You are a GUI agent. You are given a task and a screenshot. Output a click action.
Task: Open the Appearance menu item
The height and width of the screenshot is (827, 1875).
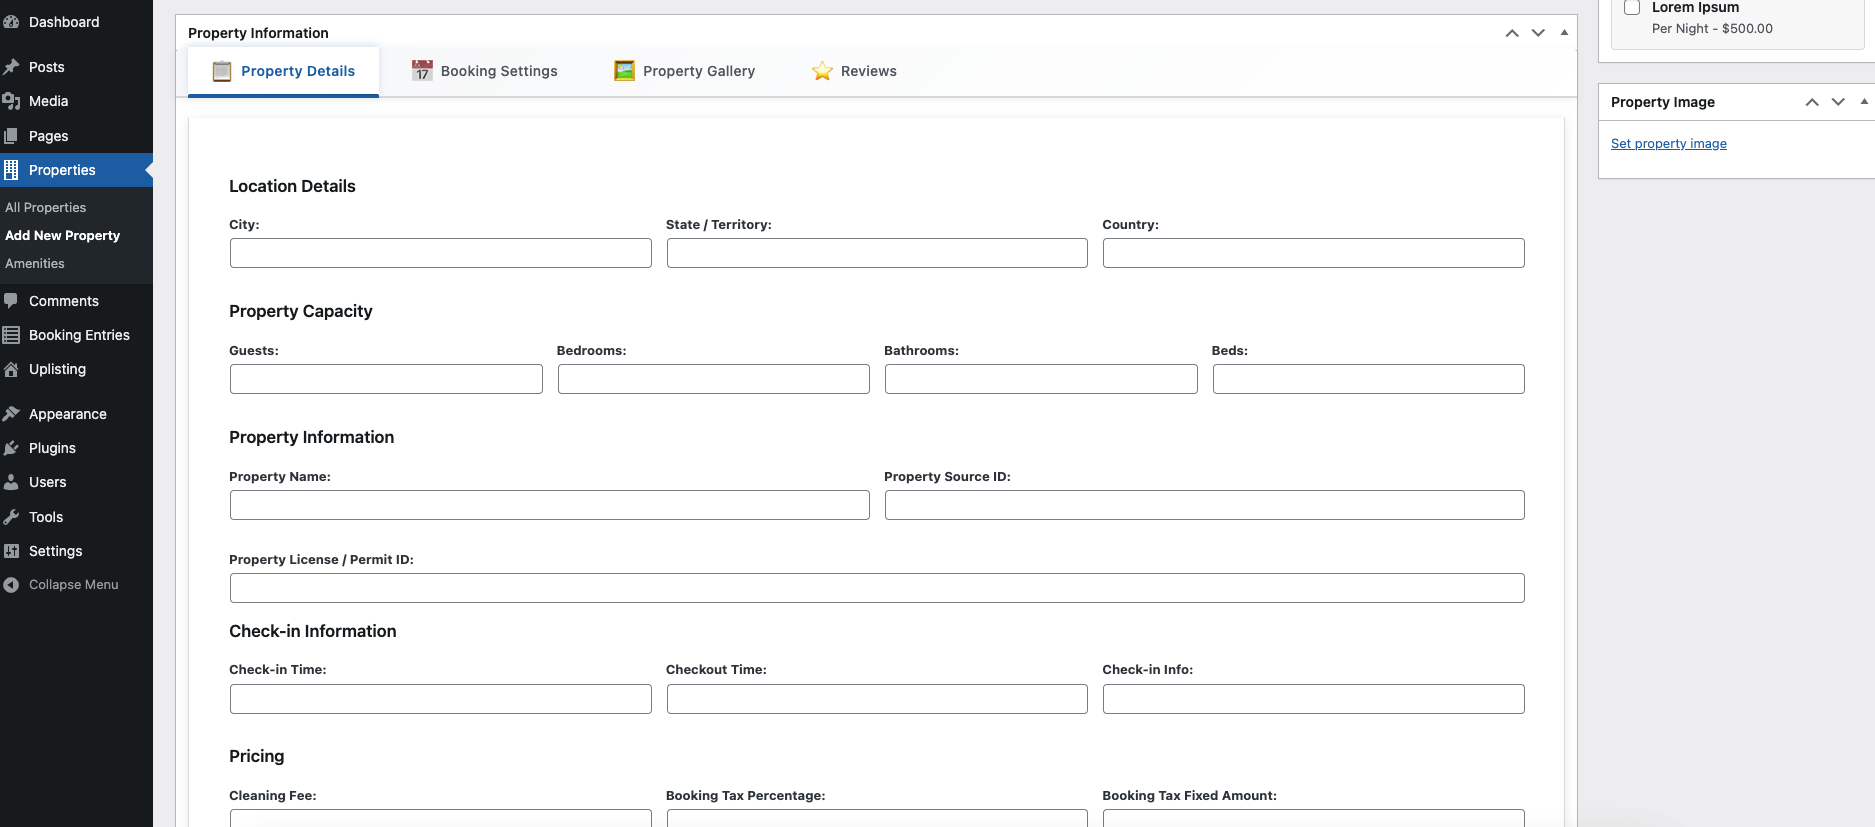pyautogui.click(x=76, y=414)
